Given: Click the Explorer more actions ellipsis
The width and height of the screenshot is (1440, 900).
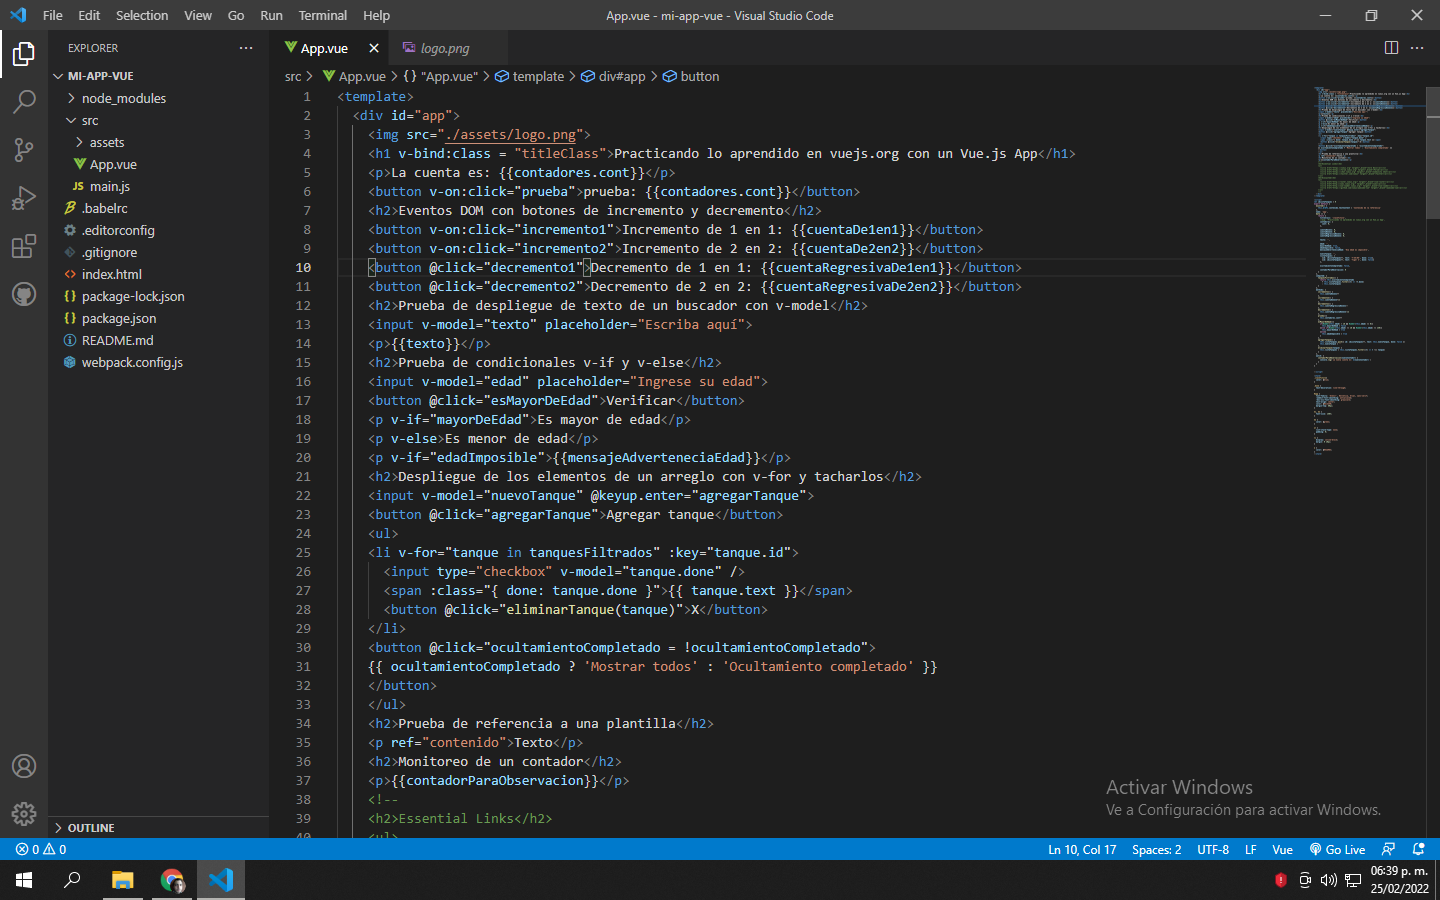Looking at the screenshot, I should pos(246,48).
